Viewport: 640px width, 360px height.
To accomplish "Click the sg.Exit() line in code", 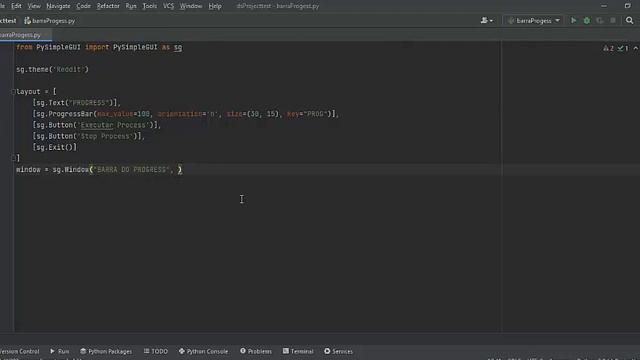I will tap(55, 147).
